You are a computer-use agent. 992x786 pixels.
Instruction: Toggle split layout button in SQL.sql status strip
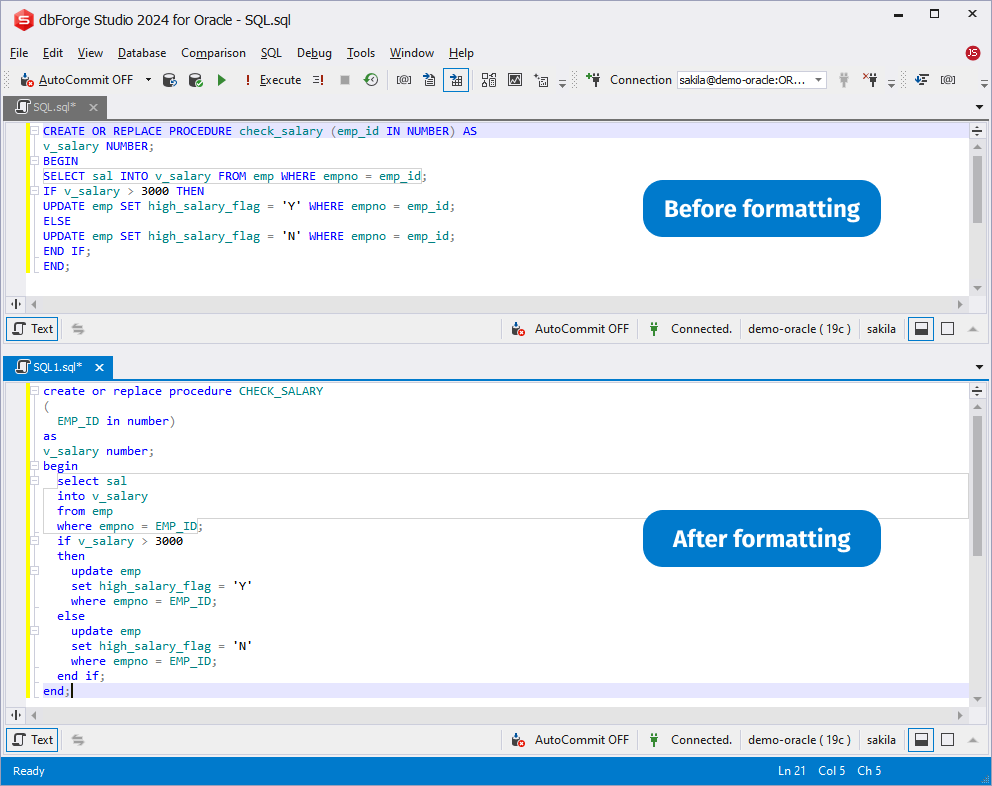(x=921, y=329)
